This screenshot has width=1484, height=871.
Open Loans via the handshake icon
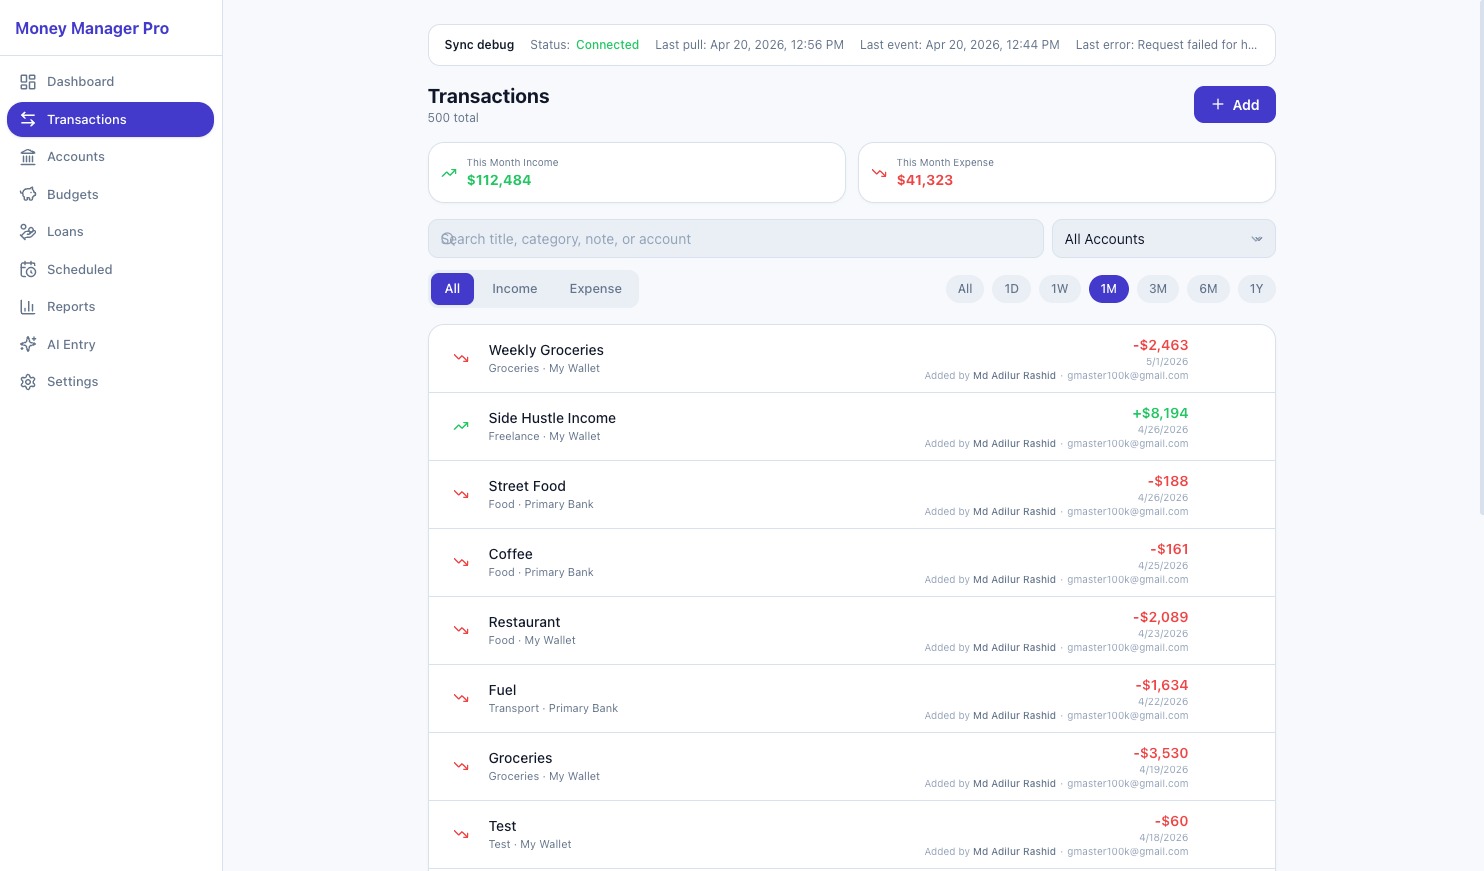(x=28, y=231)
